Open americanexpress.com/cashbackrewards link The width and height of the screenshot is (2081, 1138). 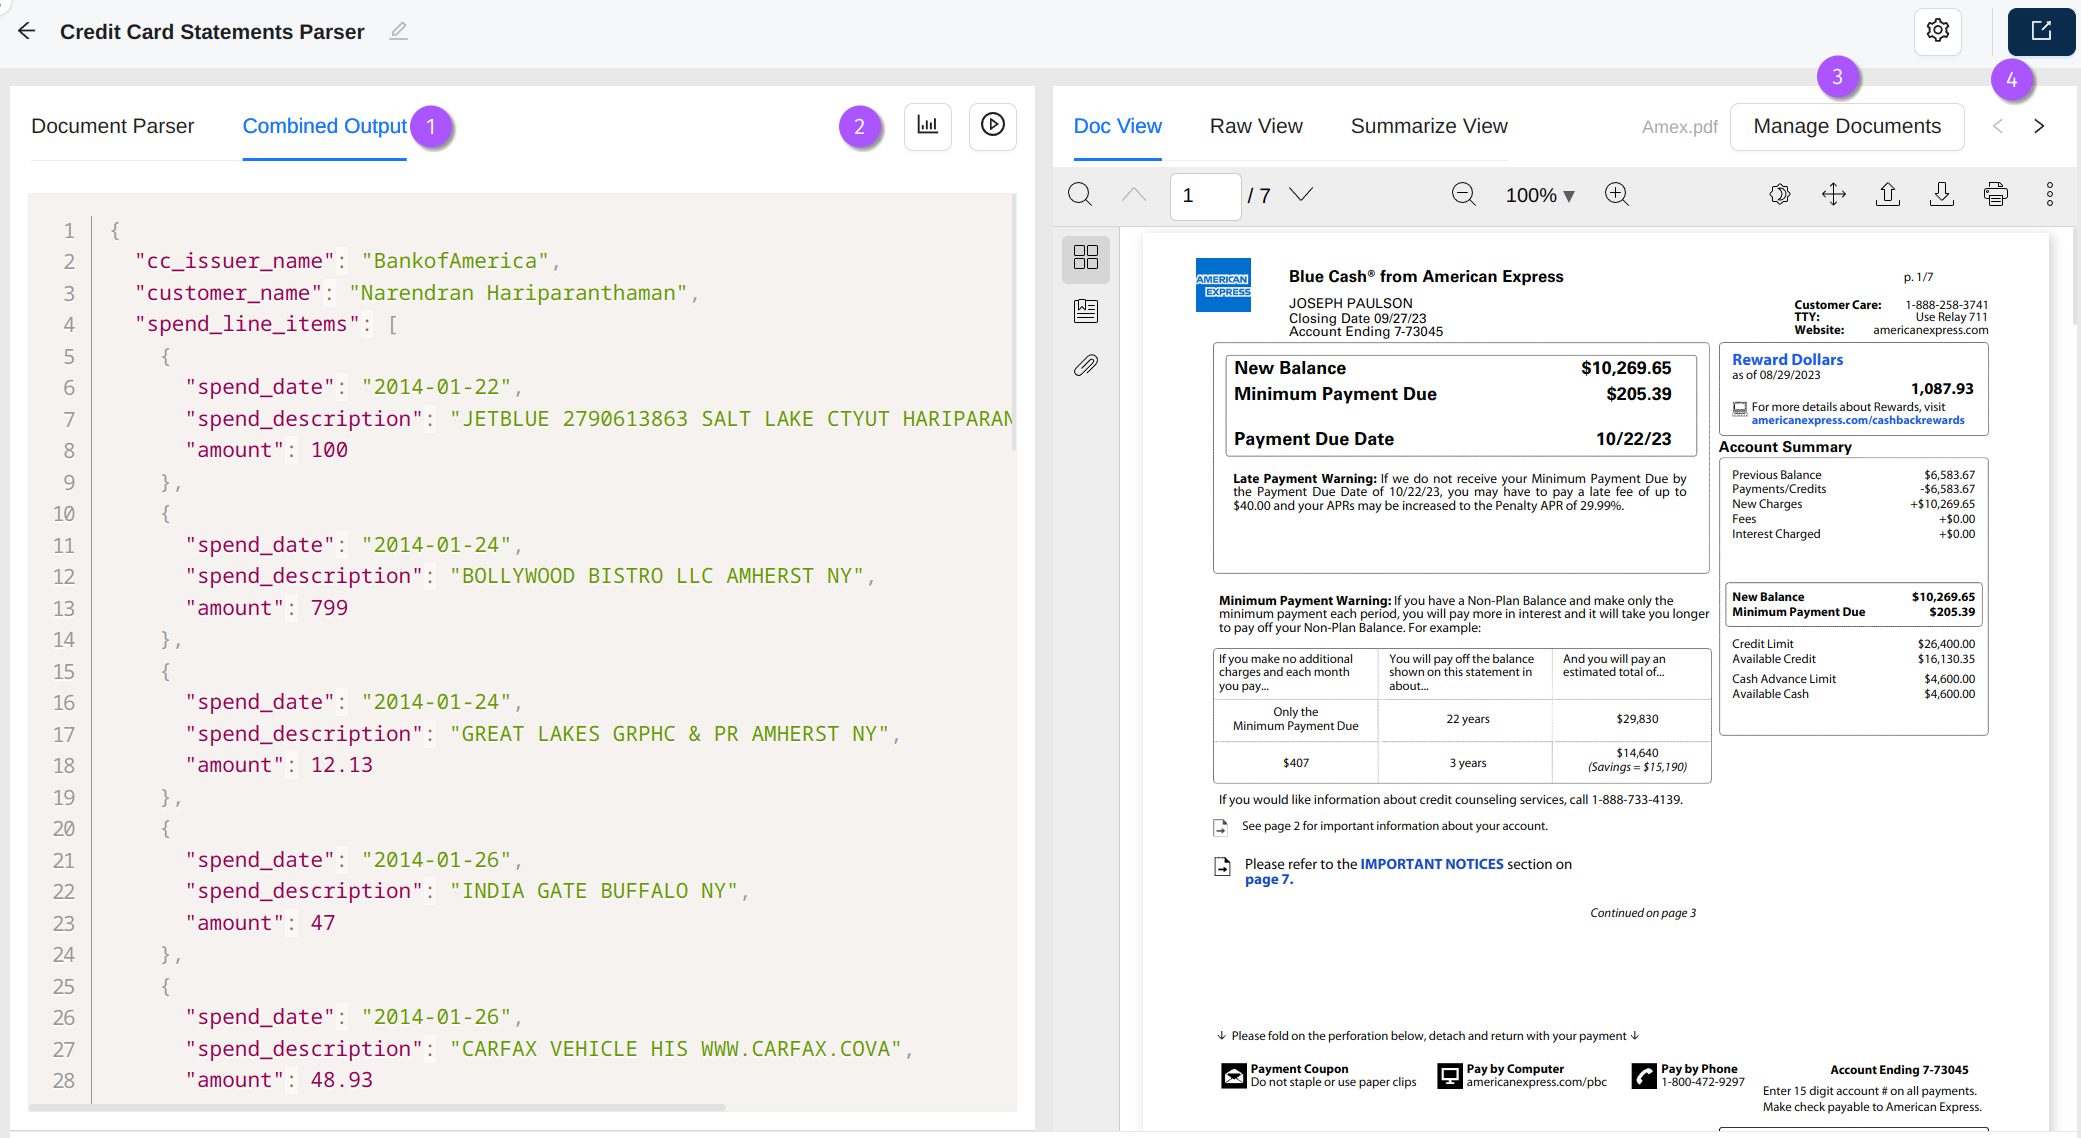(1857, 420)
